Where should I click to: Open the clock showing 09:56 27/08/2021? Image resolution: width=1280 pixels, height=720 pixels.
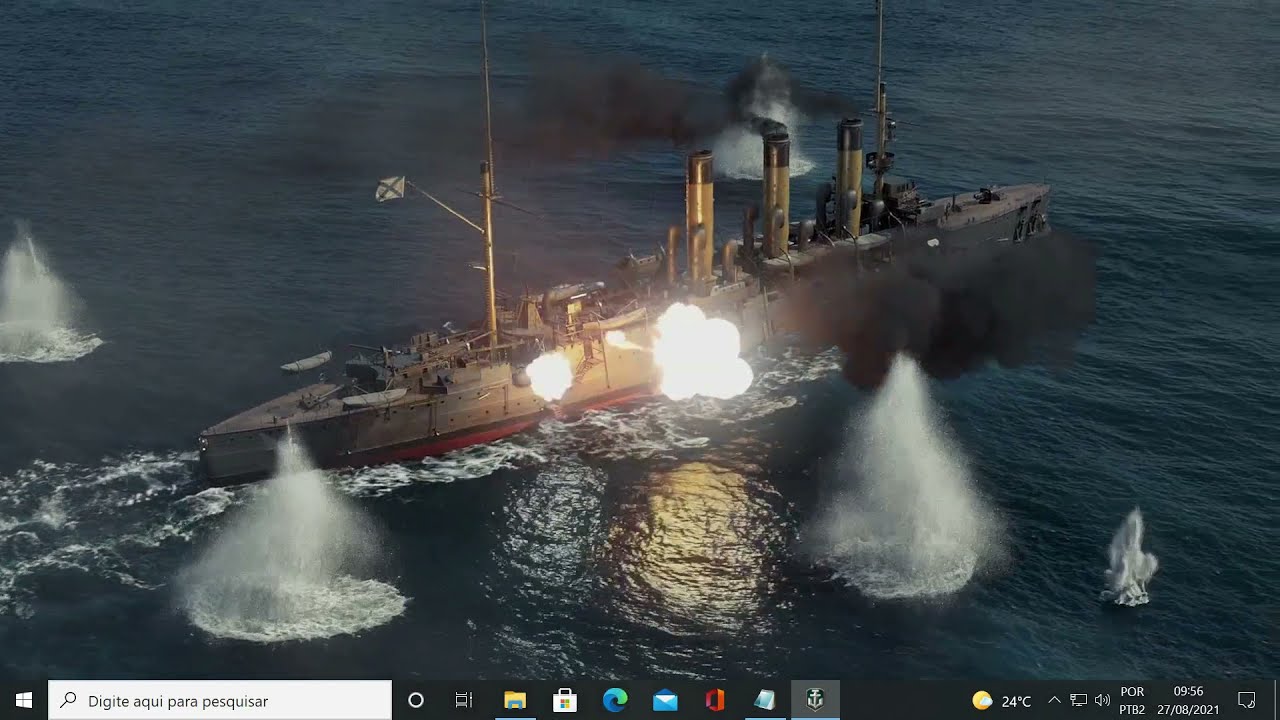tap(1188, 700)
